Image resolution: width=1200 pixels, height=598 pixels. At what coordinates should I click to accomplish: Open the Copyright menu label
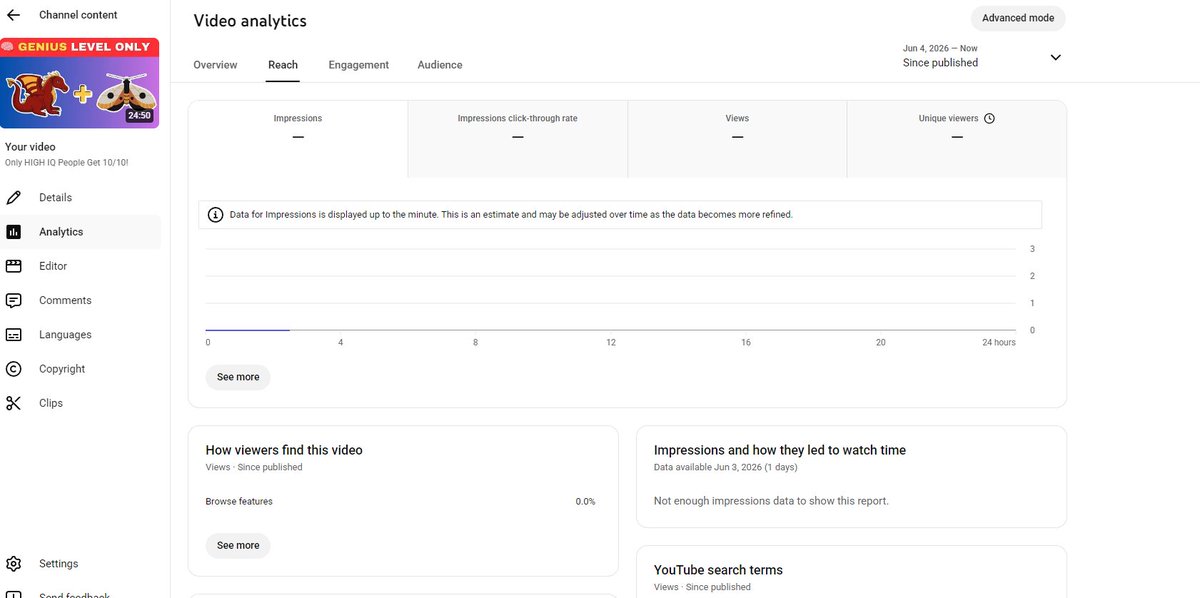click(x=62, y=369)
